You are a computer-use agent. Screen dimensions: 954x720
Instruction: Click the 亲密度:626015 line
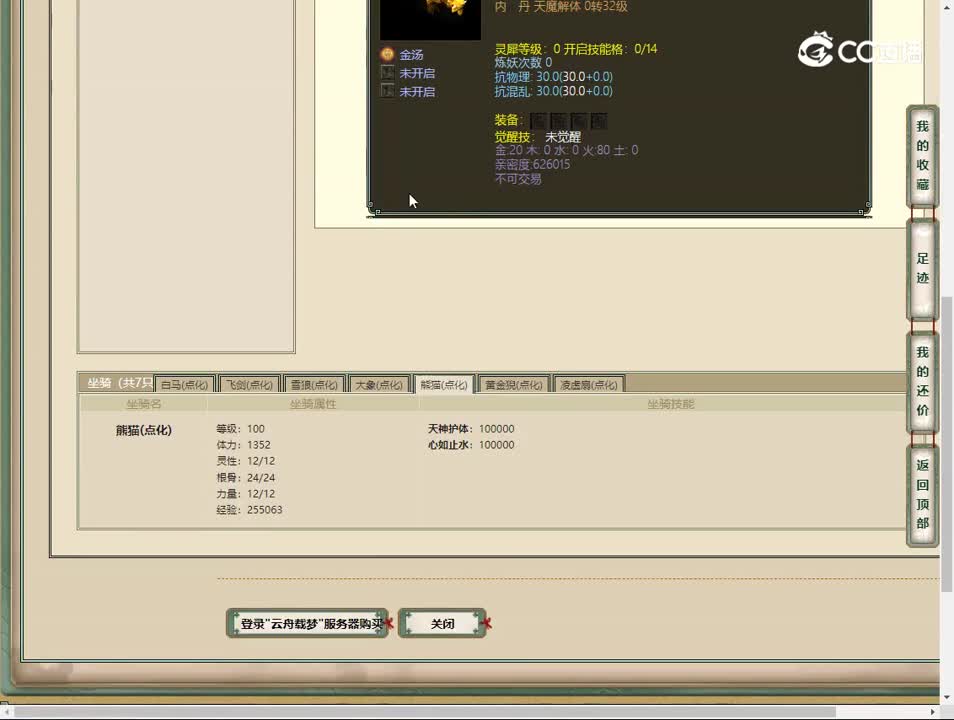532,164
